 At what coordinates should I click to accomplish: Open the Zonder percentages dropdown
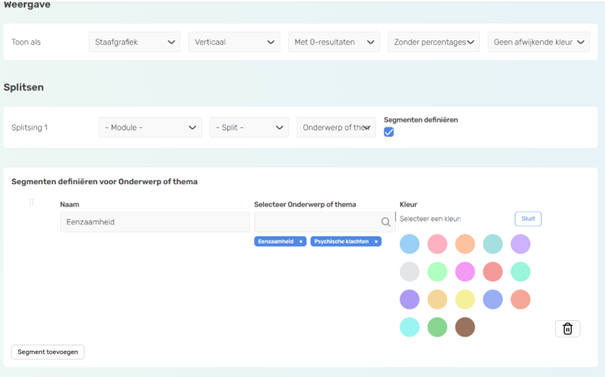[x=434, y=42]
